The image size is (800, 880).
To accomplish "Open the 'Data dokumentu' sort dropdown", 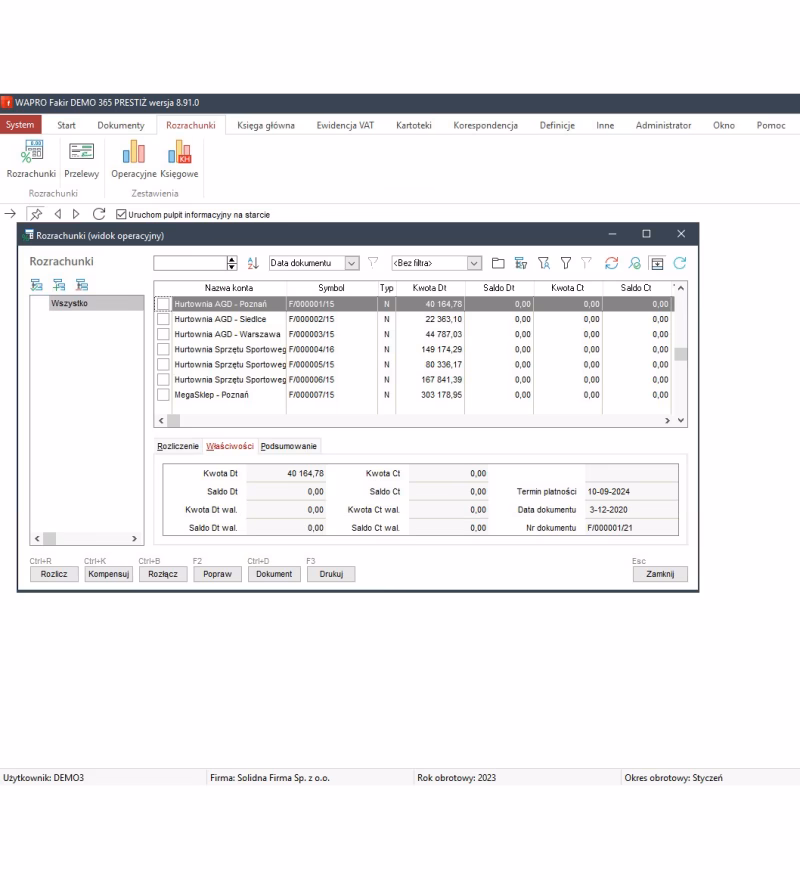I will click(x=351, y=262).
